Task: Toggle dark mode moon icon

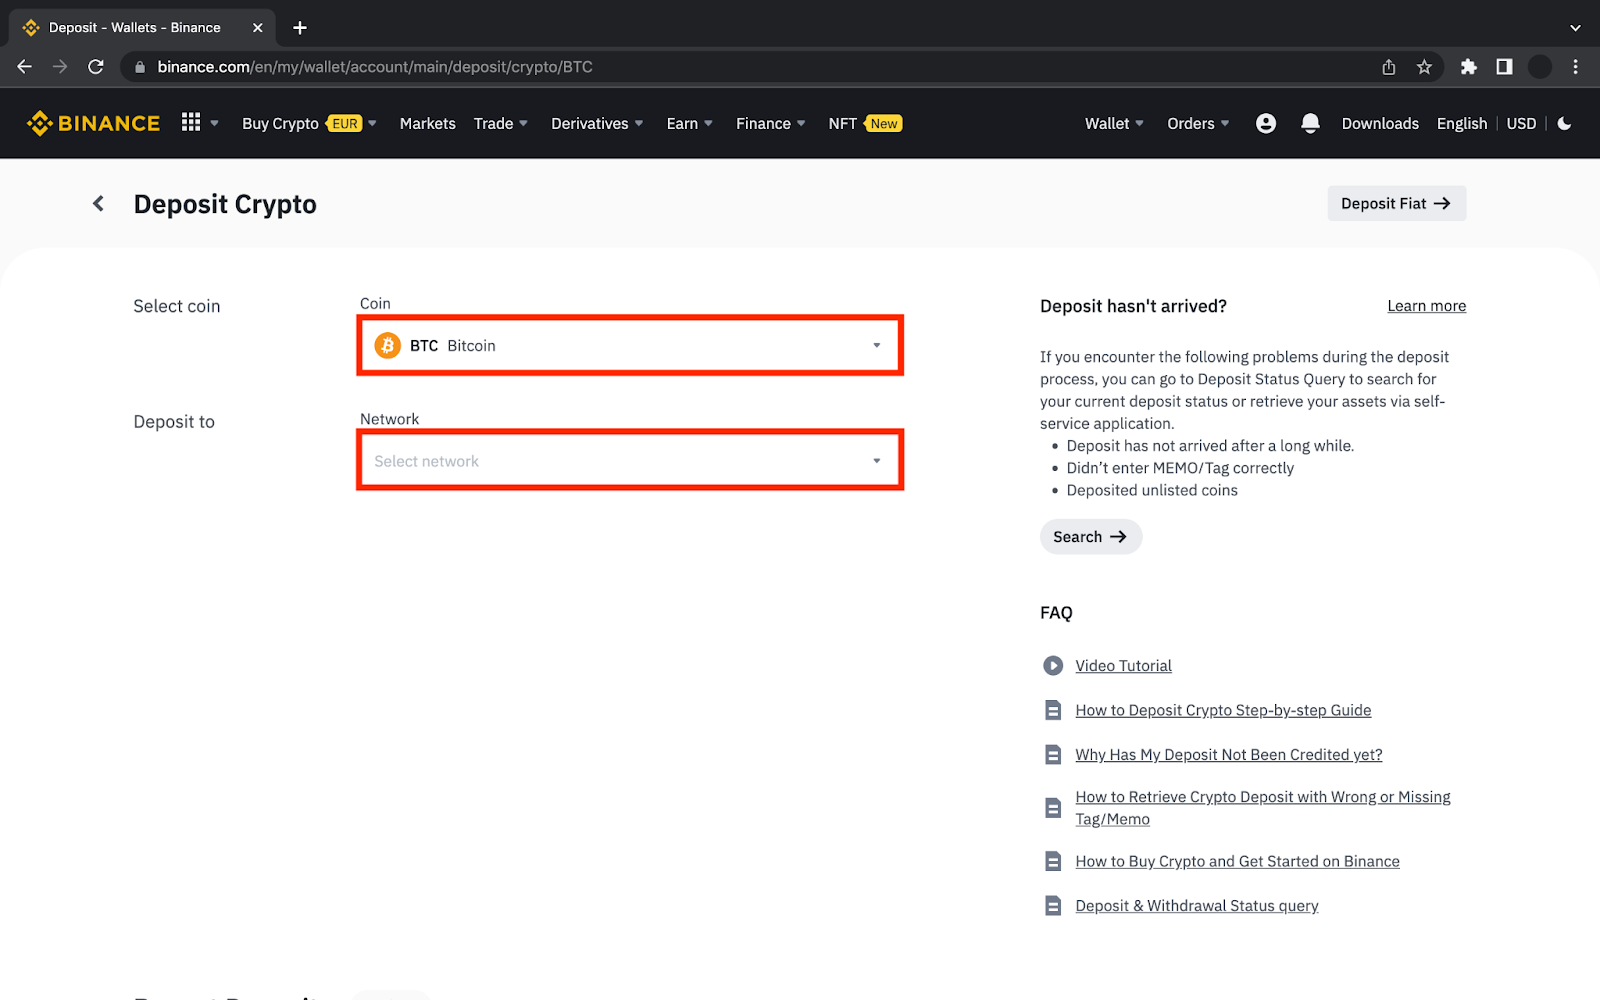Action: (x=1564, y=123)
